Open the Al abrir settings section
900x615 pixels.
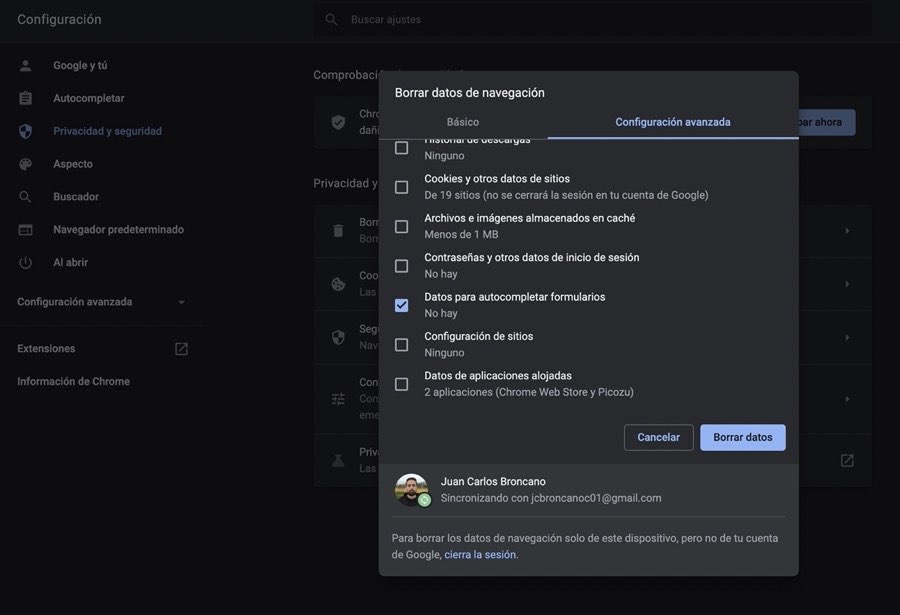71,262
